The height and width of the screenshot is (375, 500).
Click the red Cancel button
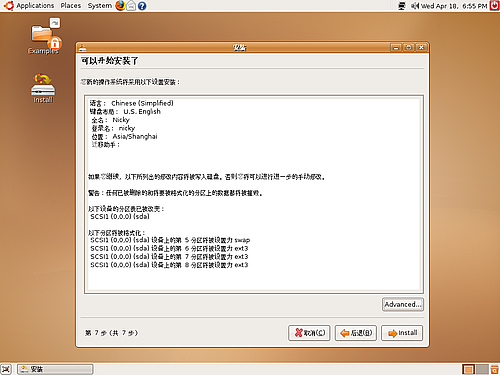click(x=309, y=333)
